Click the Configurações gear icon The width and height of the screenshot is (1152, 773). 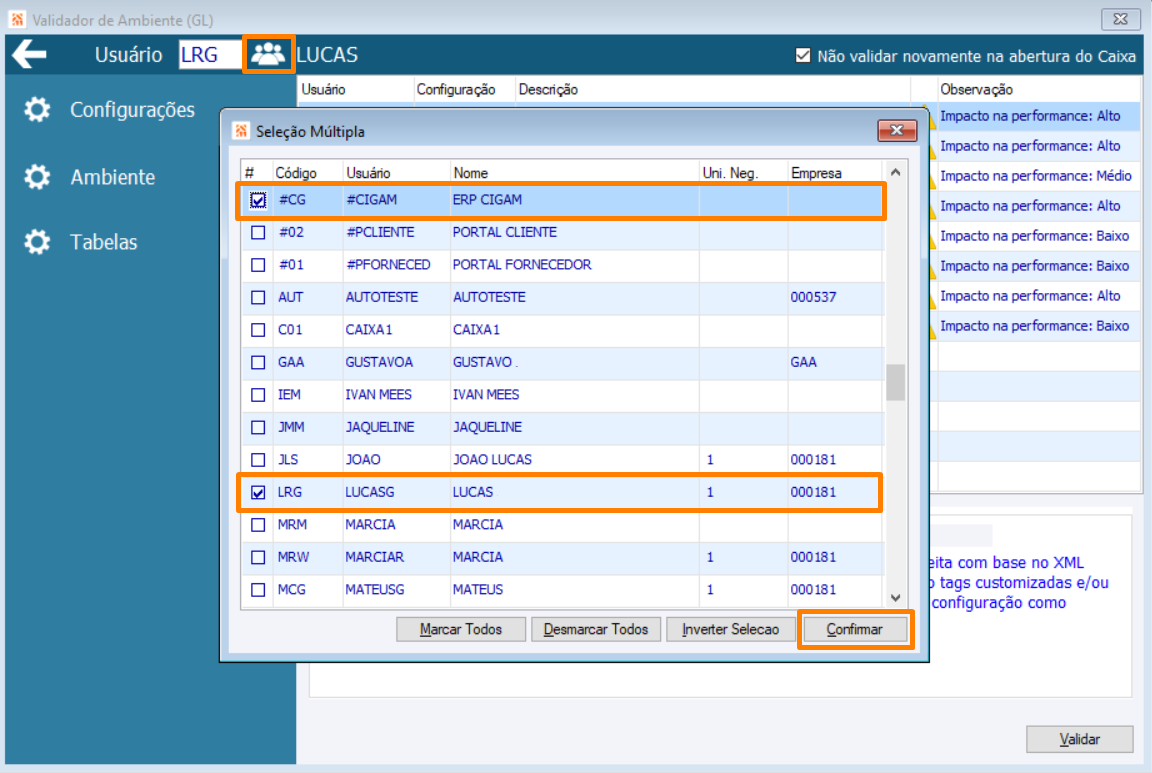point(37,109)
